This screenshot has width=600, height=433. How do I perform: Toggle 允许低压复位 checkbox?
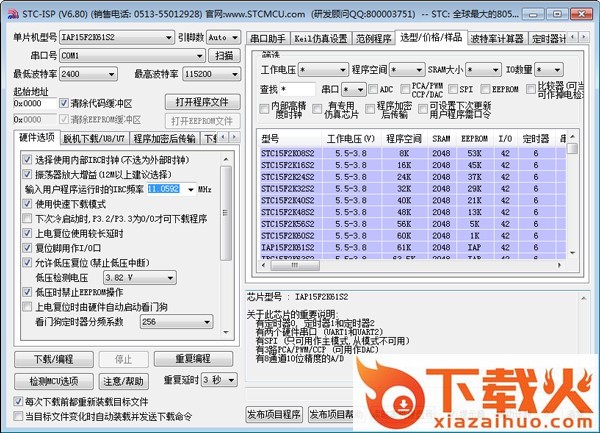click(27, 262)
